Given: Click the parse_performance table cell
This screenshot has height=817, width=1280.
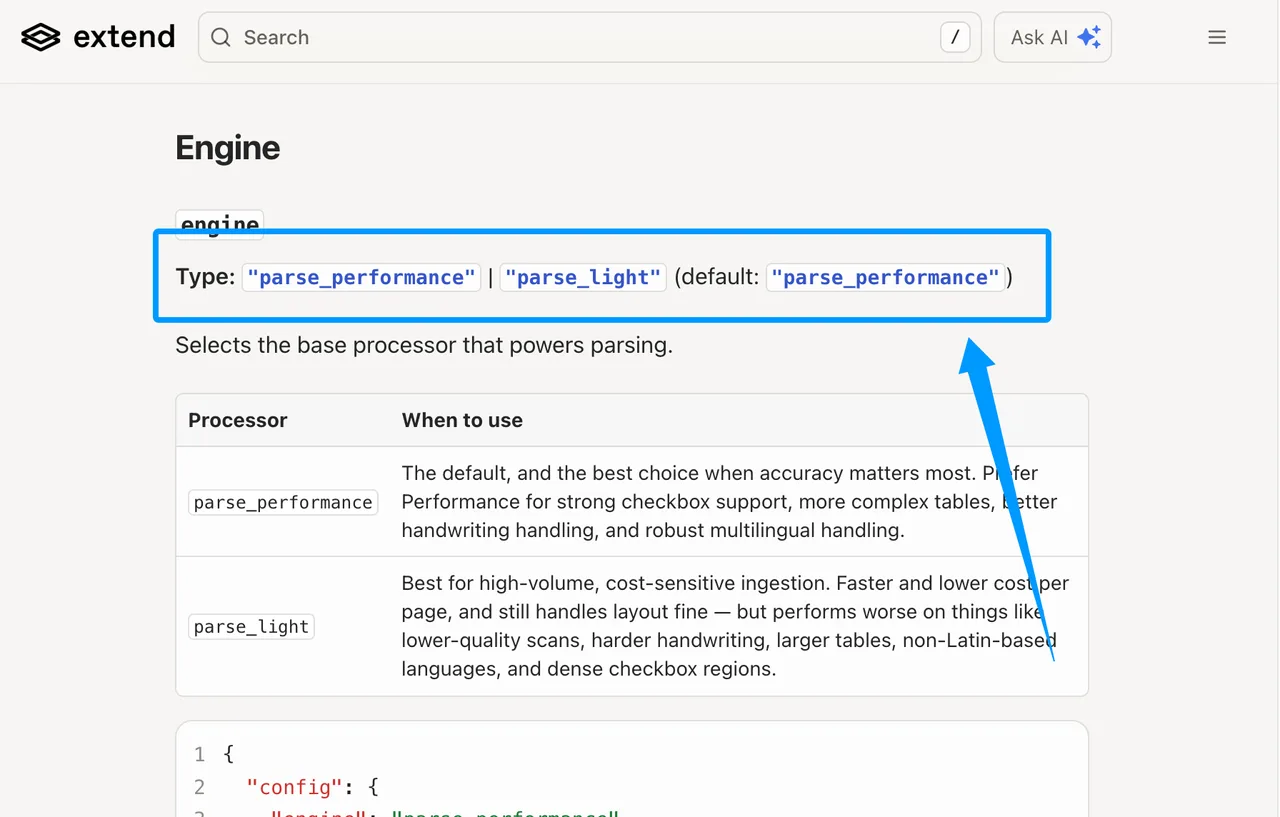Looking at the screenshot, I should pyautogui.click(x=283, y=502).
